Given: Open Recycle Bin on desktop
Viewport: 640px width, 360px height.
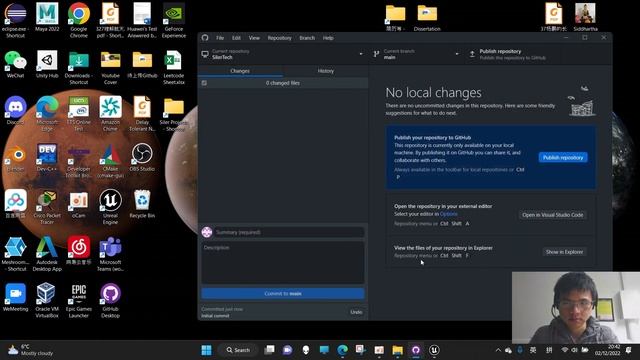Looking at the screenshot, I should [x=142, y=204].
